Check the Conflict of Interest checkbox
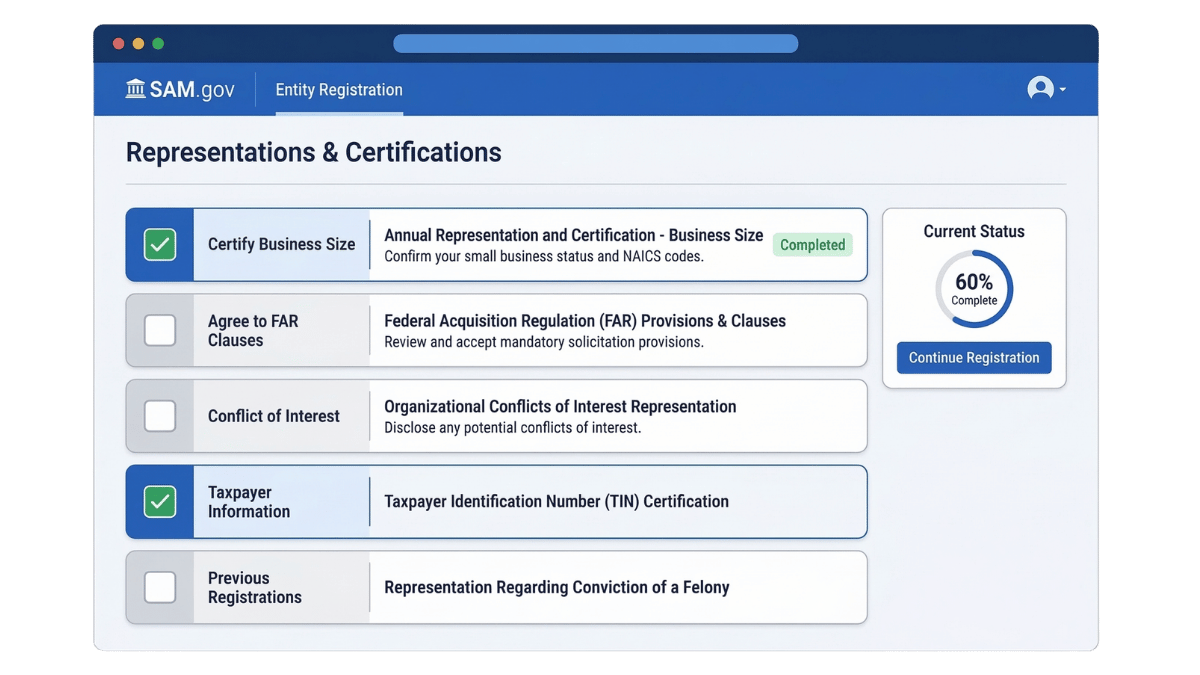1200x675 pixels. click(x=160, y=415)
